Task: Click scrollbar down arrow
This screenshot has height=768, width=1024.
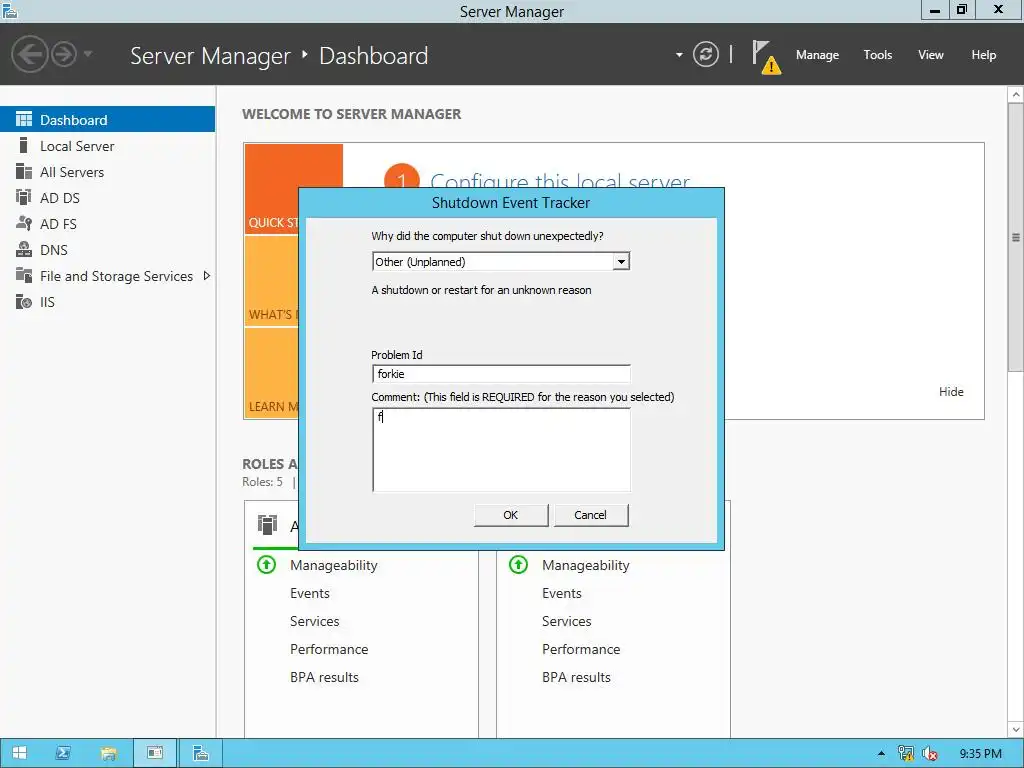Action: (x=1016, y=729)
